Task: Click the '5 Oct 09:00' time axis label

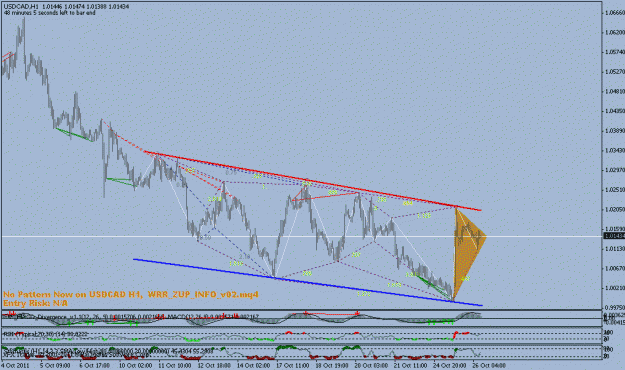Action: pos(55,365)
